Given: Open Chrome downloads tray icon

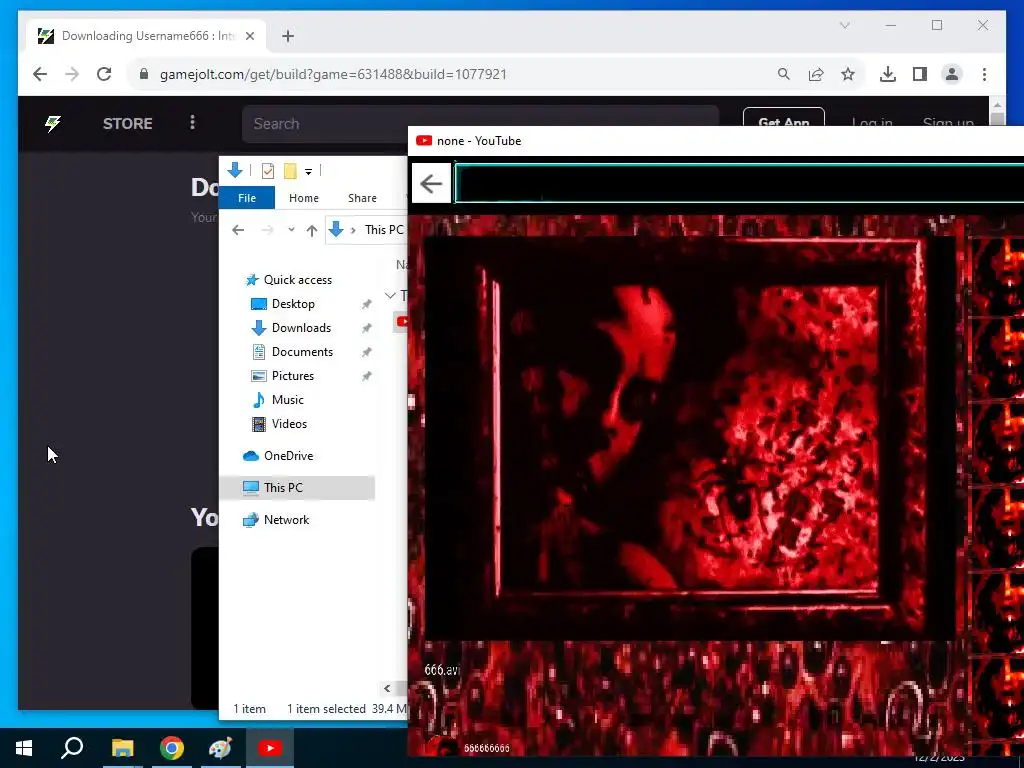Looking at the screenshot, I should (888, 74).
